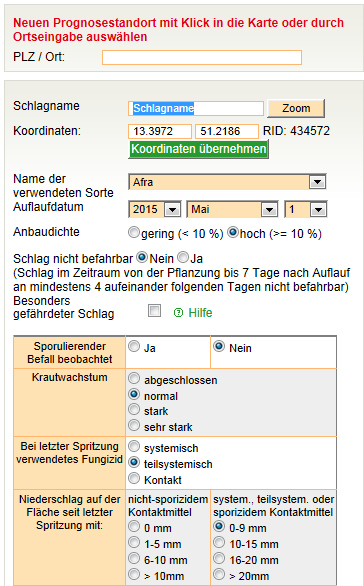
Task: Choose systemisch fungicide option
Action: [134, 446]
